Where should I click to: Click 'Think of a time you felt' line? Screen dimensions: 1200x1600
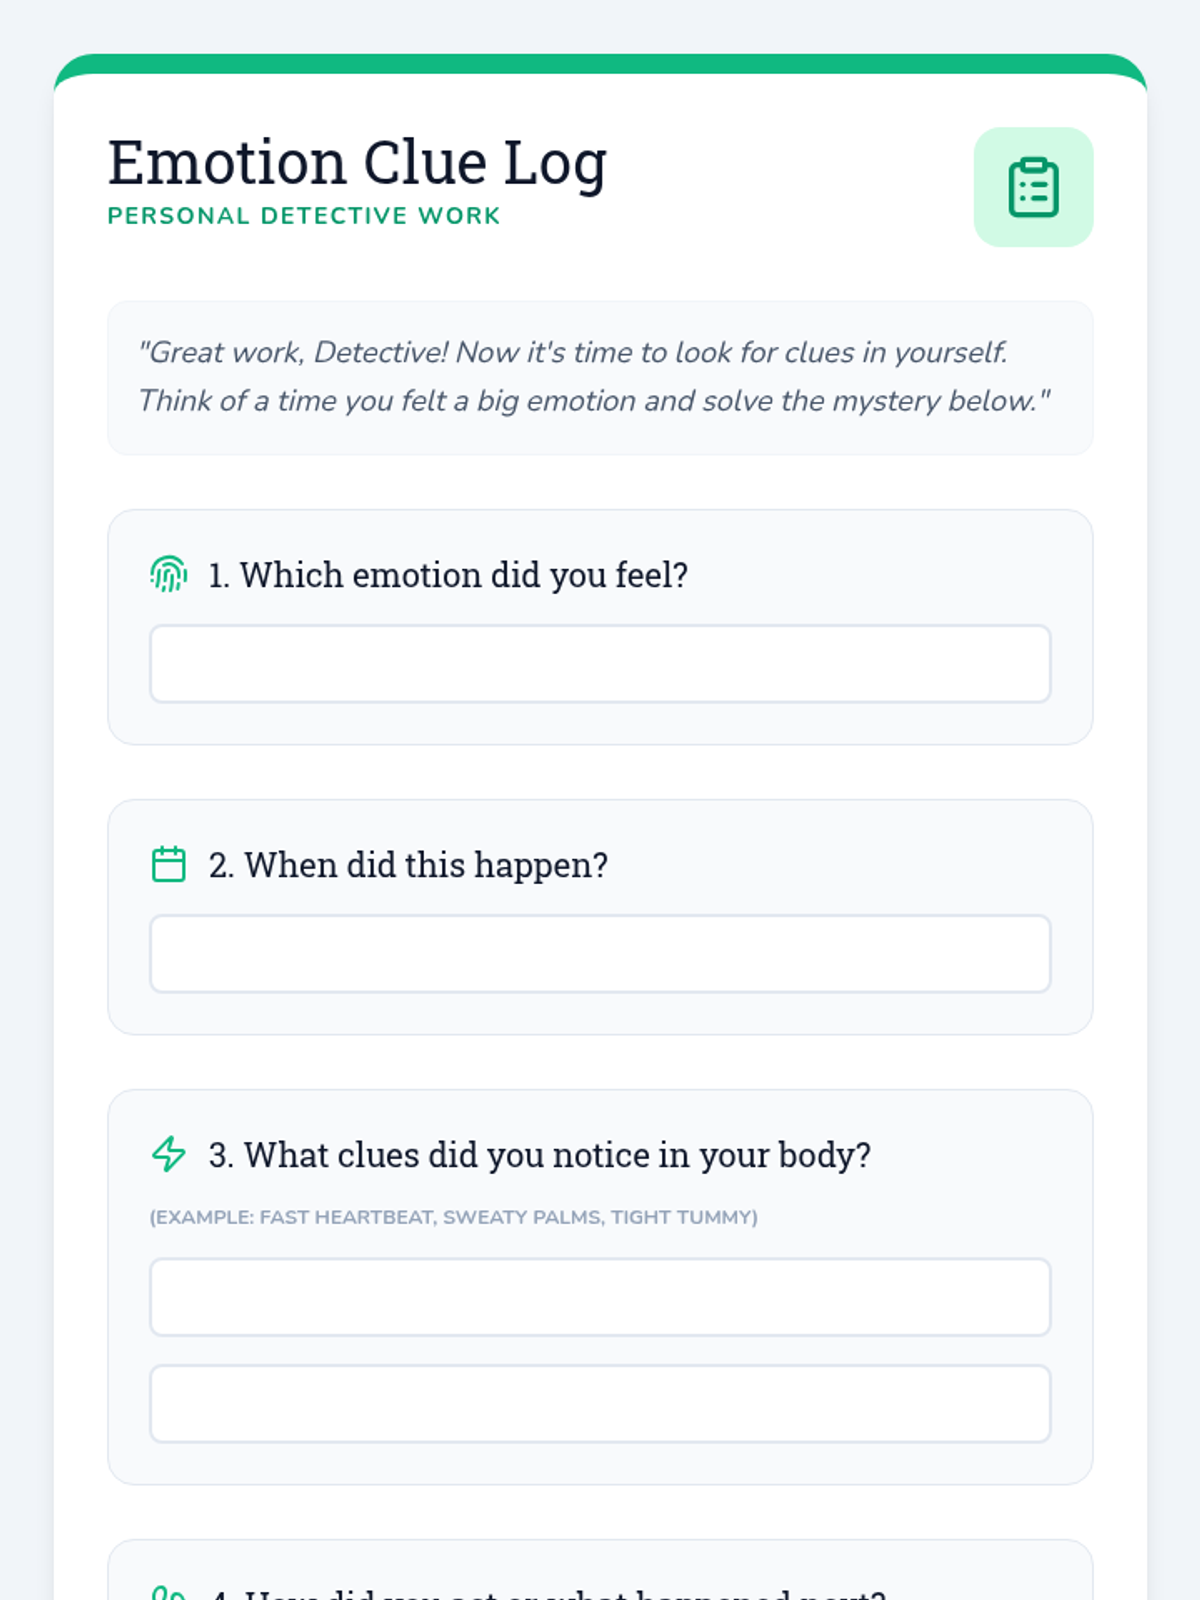[594, 401]
